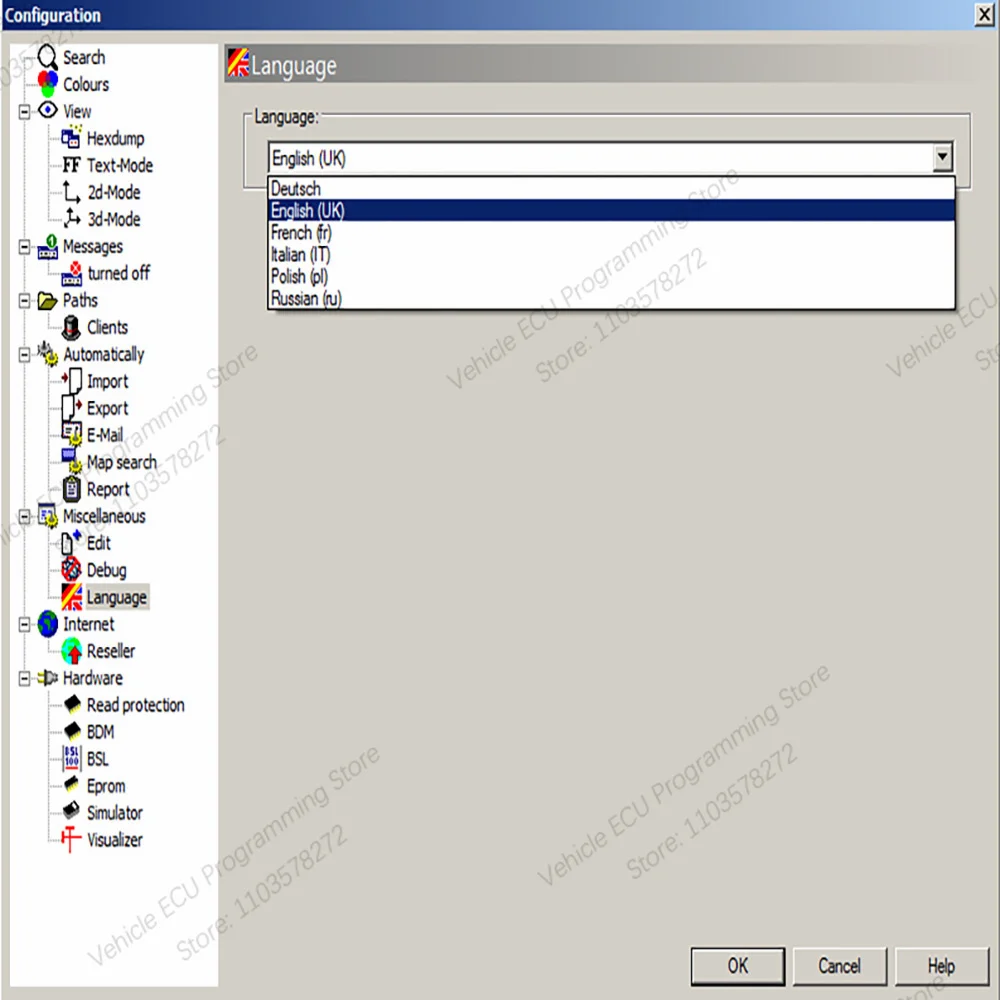Screen dimensions: 1000x1000
Task: Click the Hardware plug icon
Action: click(x=47, y=677)
